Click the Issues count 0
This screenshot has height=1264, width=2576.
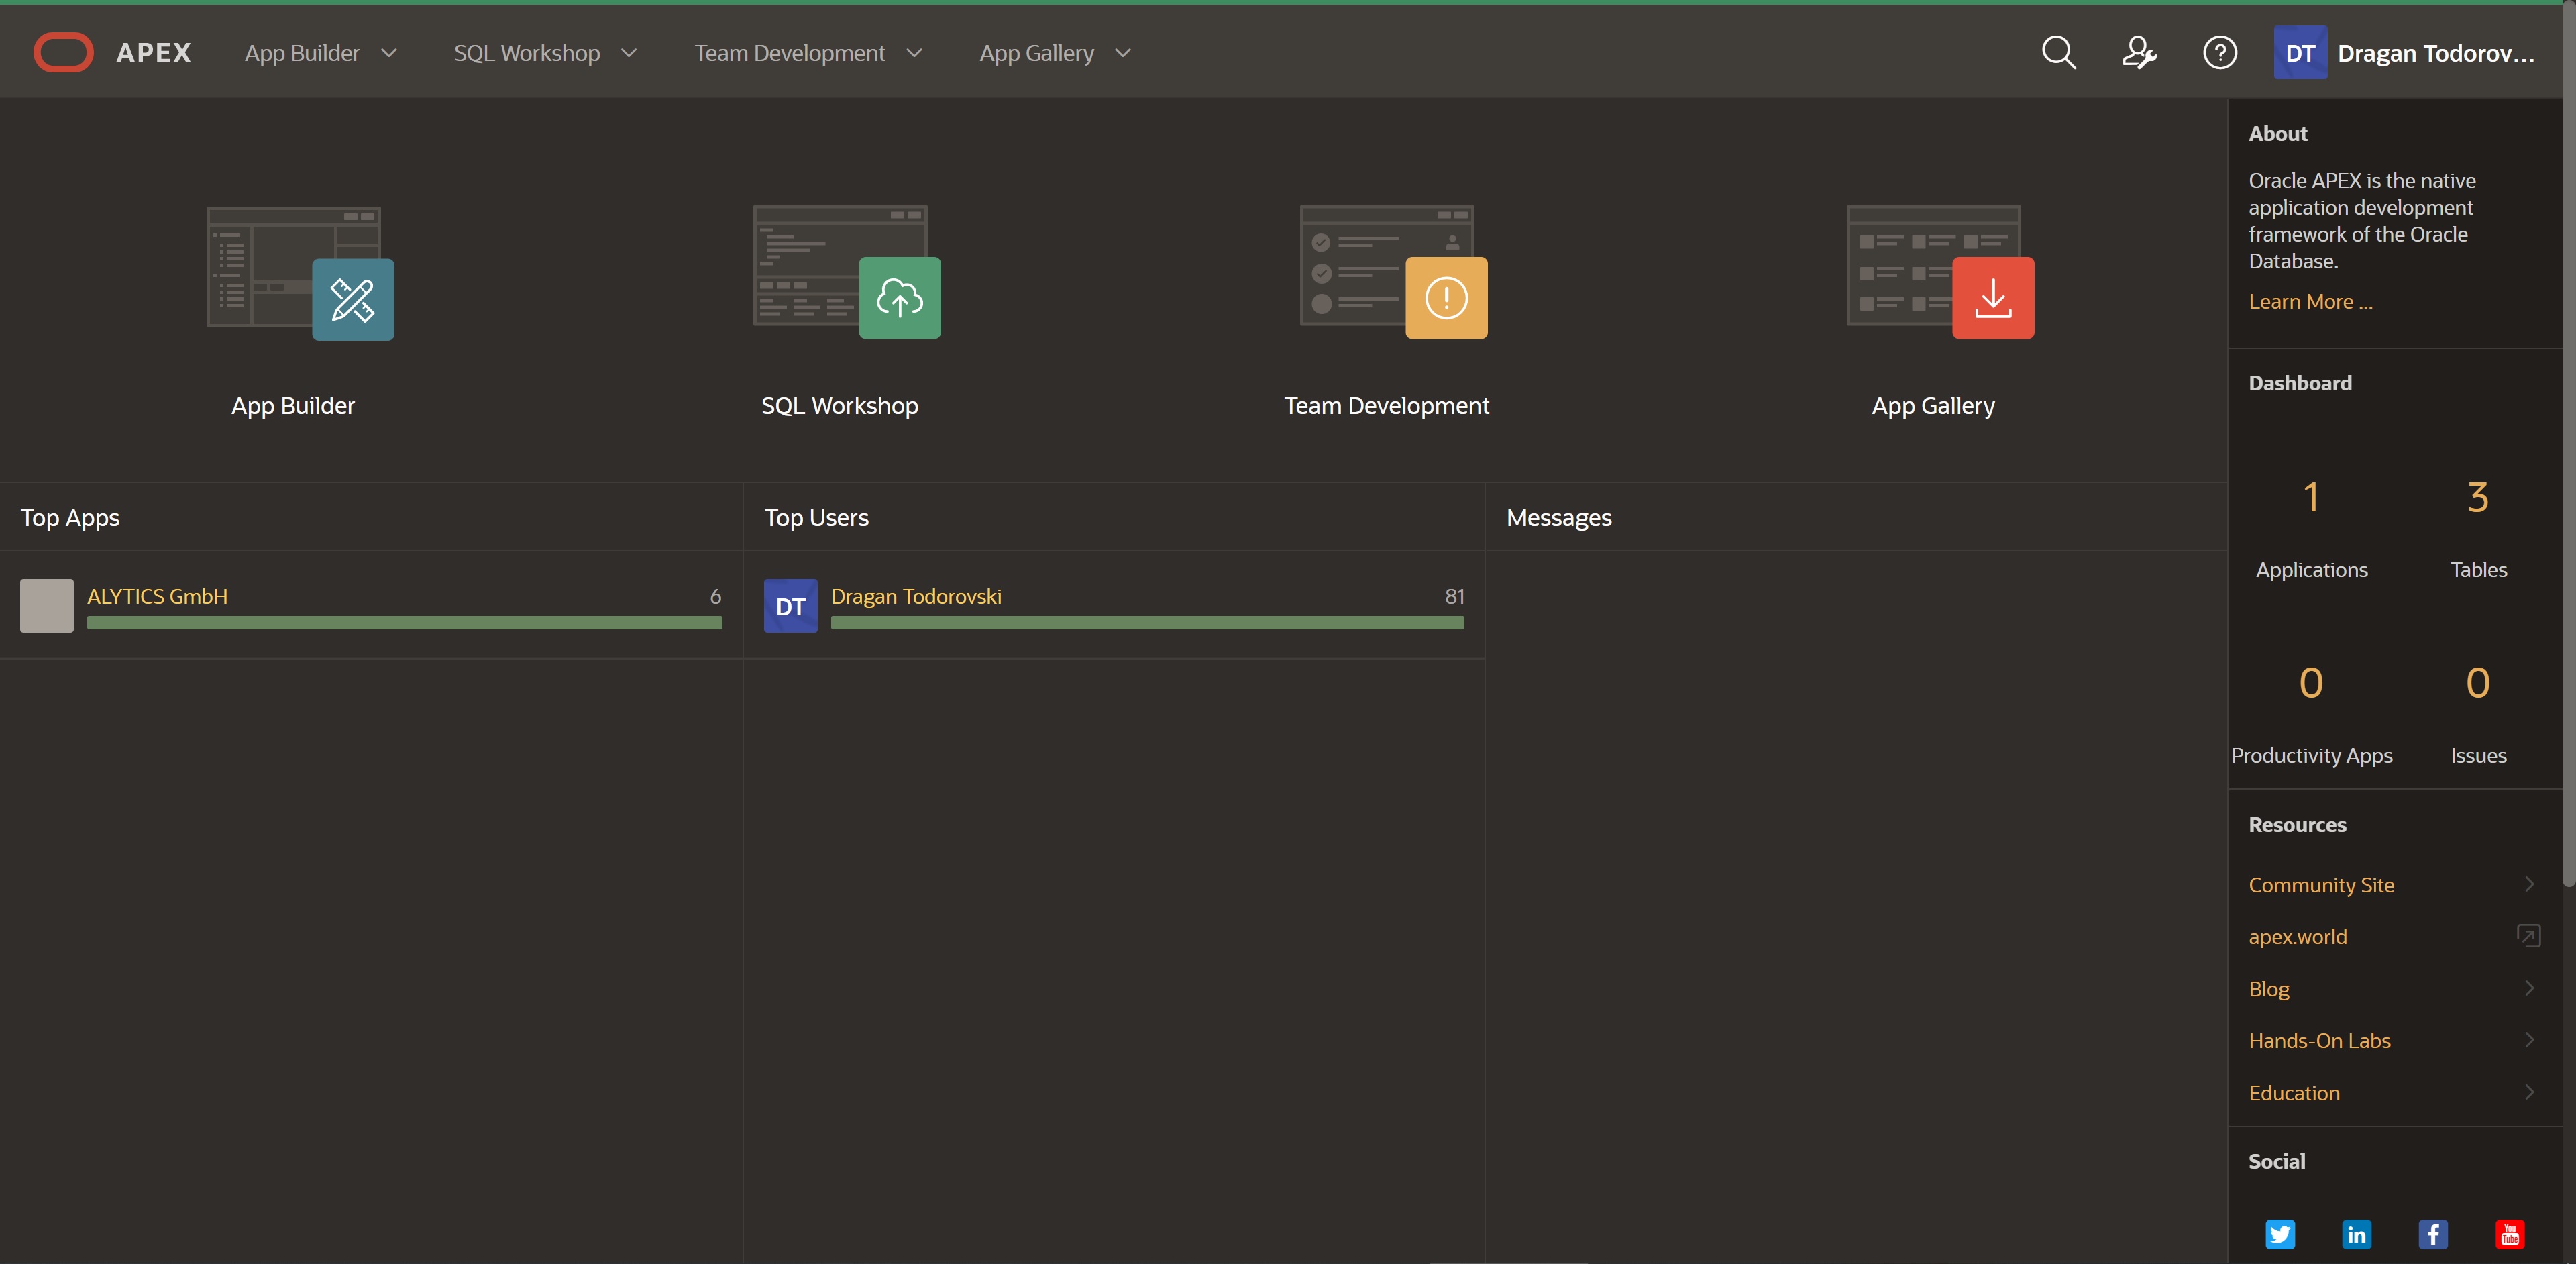(2478, 683)
